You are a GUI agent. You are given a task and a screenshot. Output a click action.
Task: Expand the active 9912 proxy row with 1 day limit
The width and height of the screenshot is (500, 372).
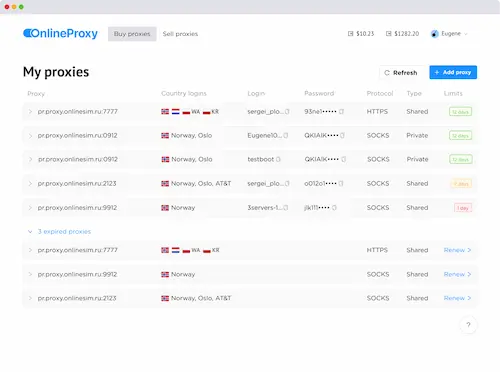click(30, 208)
